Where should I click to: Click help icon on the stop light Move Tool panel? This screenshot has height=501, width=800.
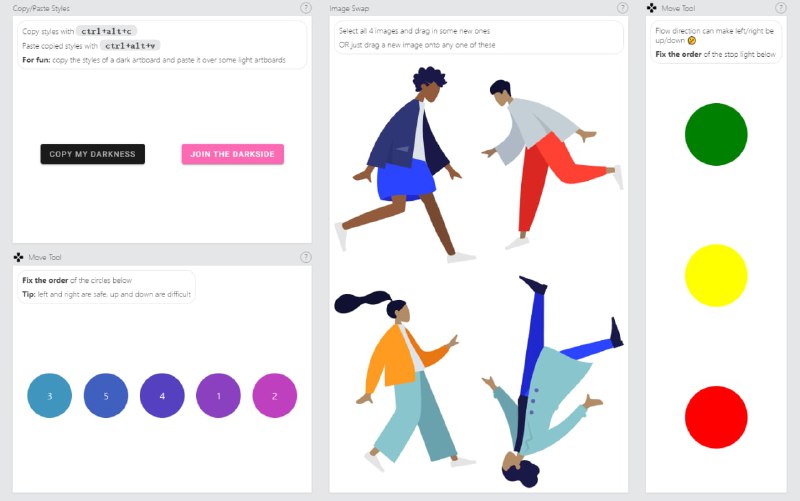781,8
